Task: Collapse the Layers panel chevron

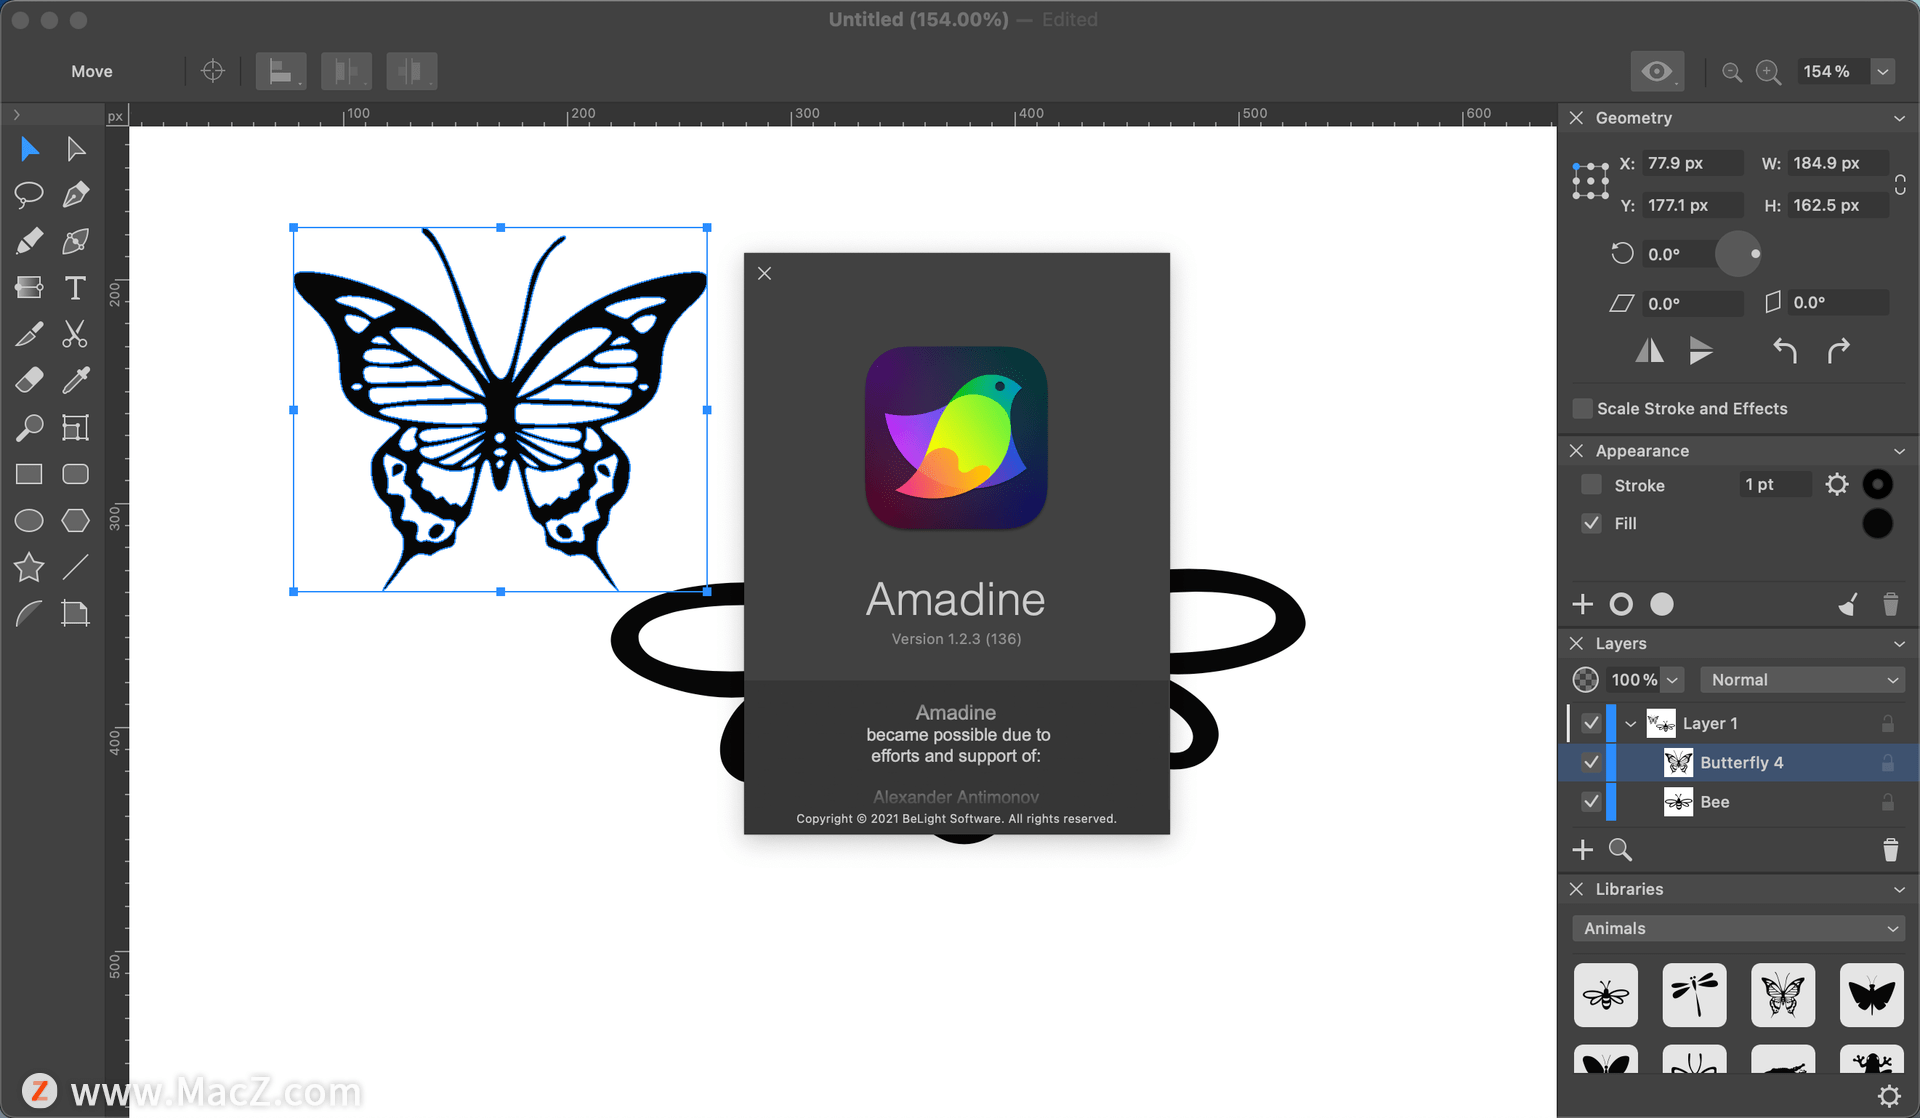Action: pos(1899,643)
